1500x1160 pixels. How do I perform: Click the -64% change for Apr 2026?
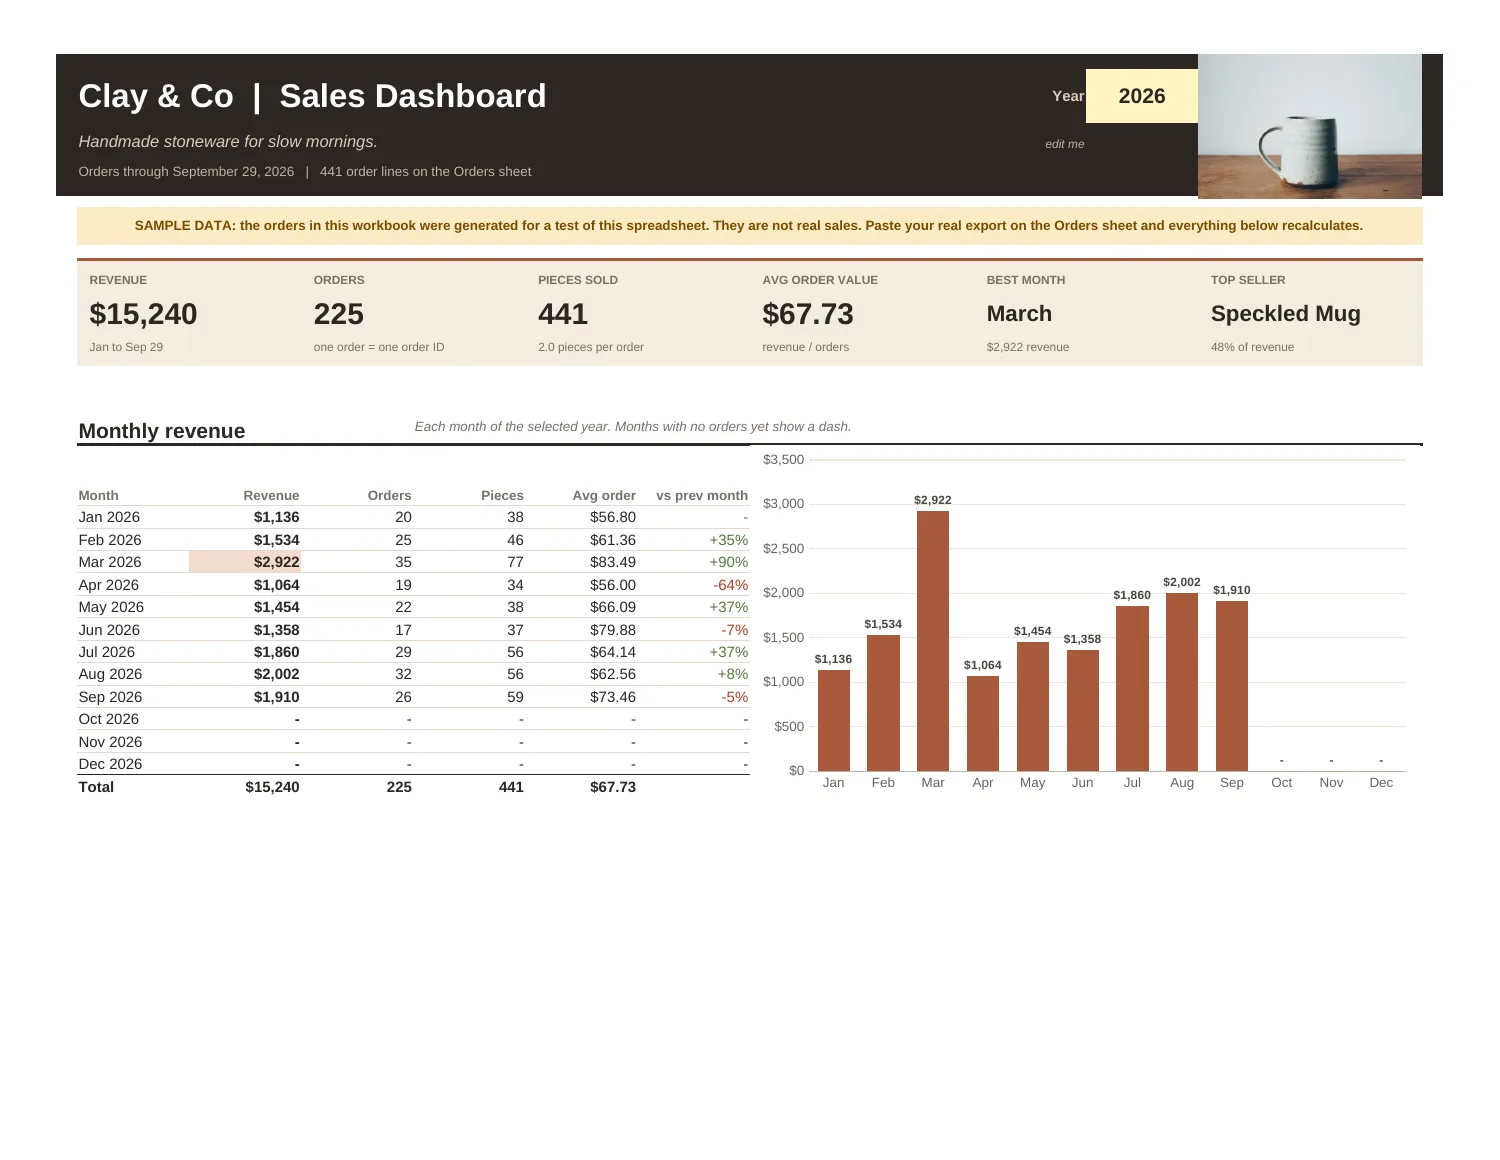[730, 585]
